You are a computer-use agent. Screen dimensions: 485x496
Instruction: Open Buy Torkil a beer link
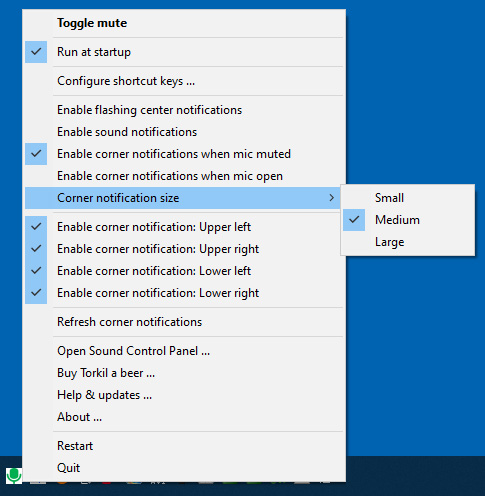pos(184,373)
